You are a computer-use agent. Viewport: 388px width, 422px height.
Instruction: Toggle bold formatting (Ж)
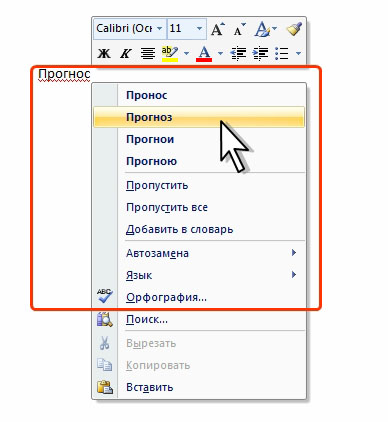click(104, 53)
